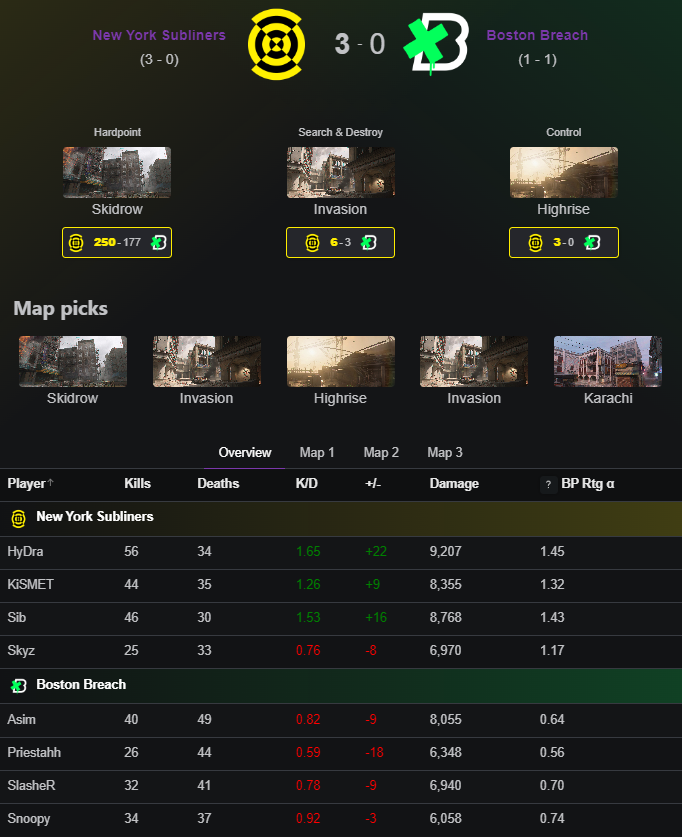Click the (3 - 0) Subliners record
This screenshot has width=682, height=837.
click(x=159, y=59)
